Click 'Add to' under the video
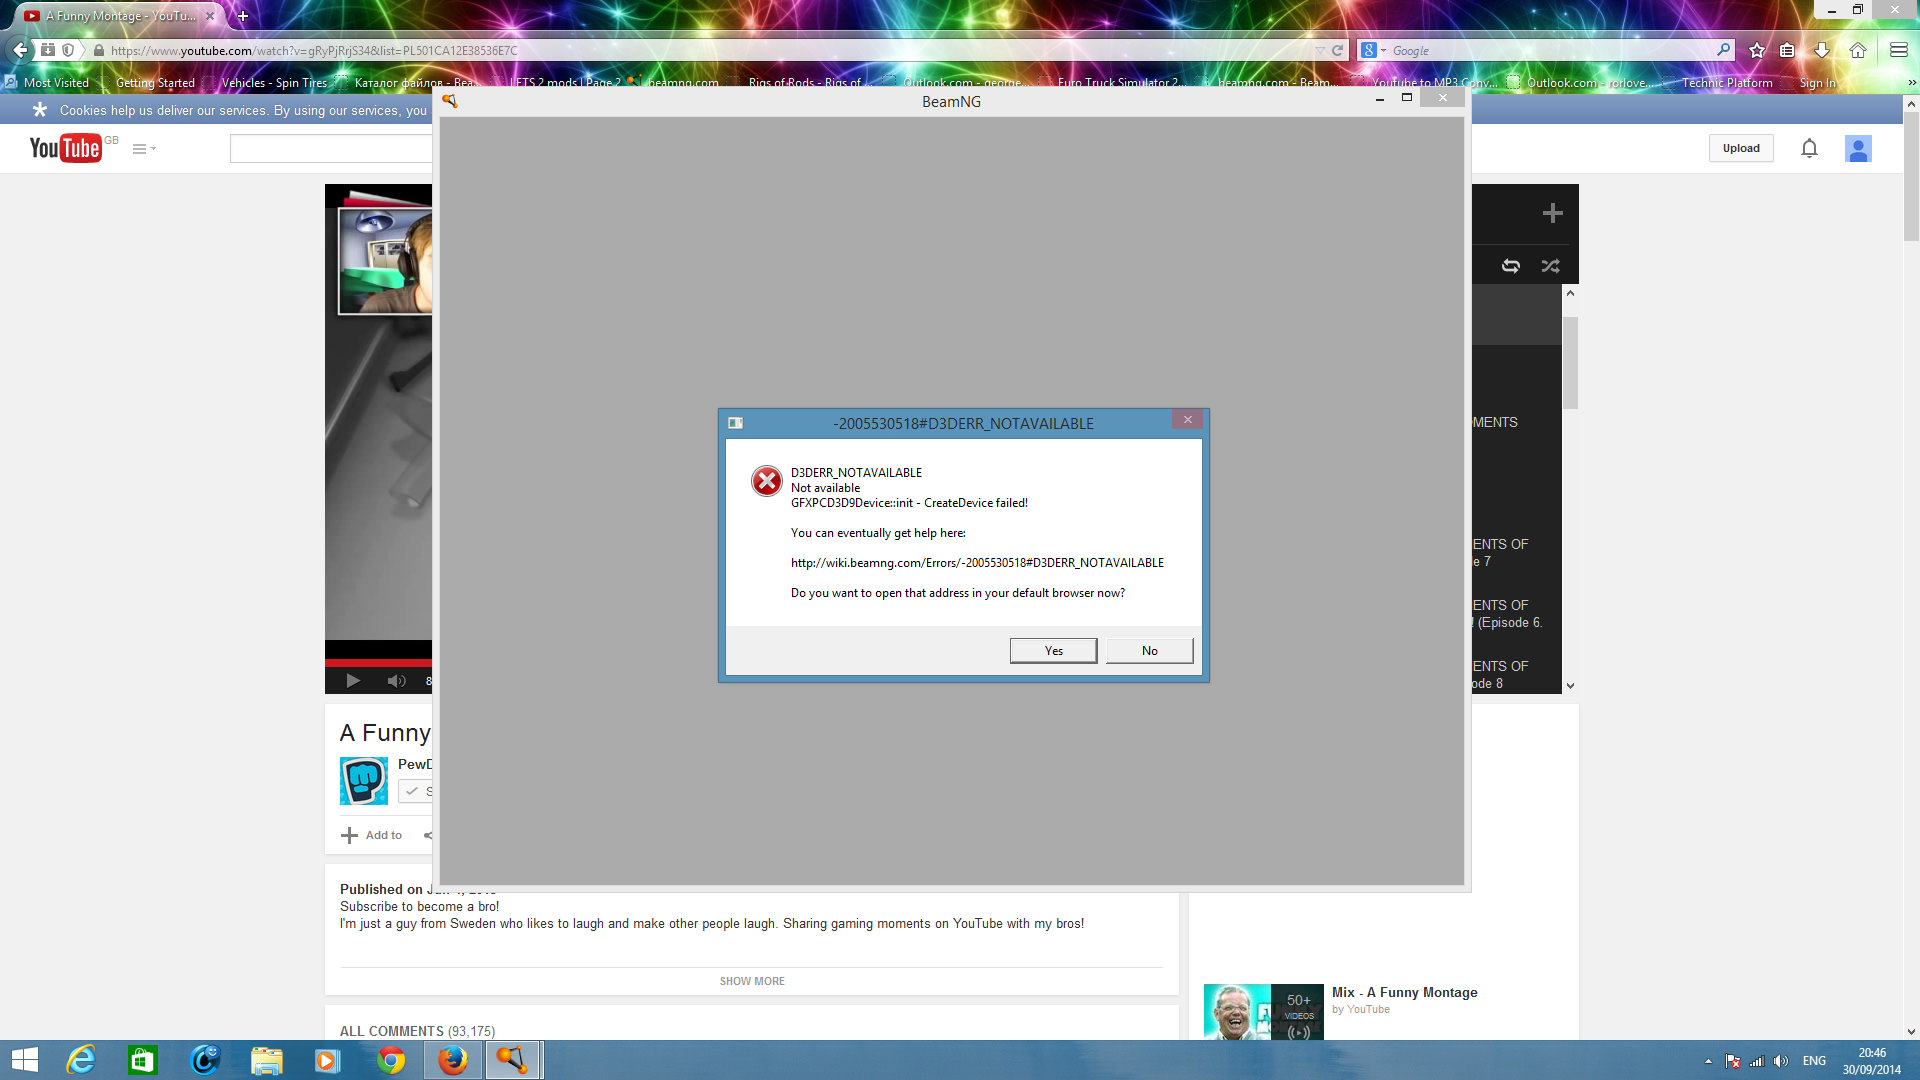1920x1080 pixels. tap(372, 835)
